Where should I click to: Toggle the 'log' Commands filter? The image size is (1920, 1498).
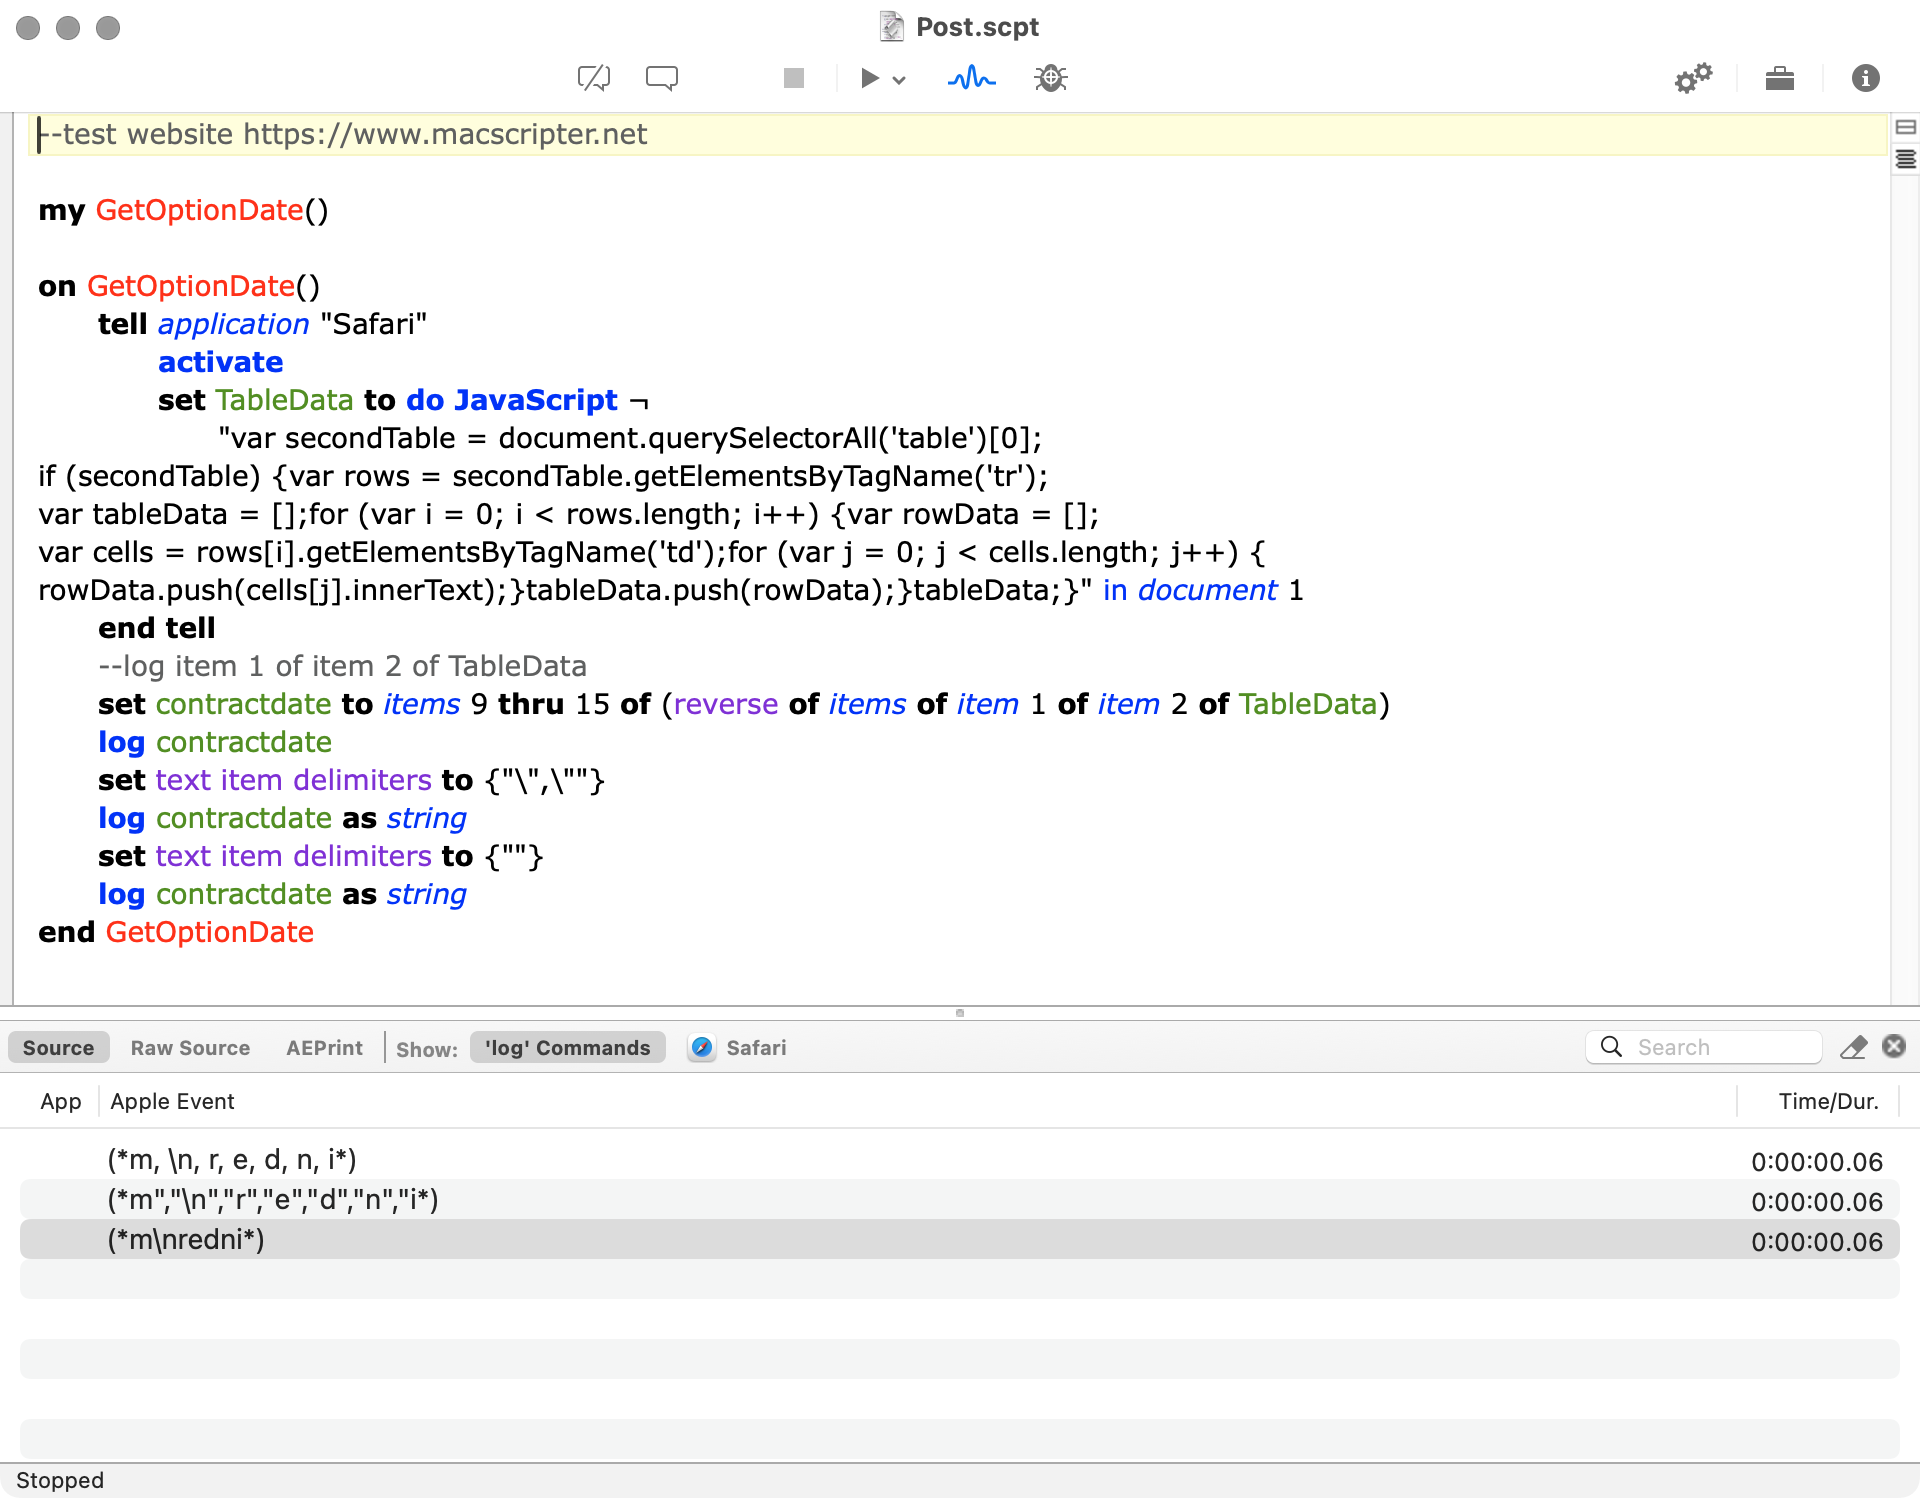[567, 1047]
